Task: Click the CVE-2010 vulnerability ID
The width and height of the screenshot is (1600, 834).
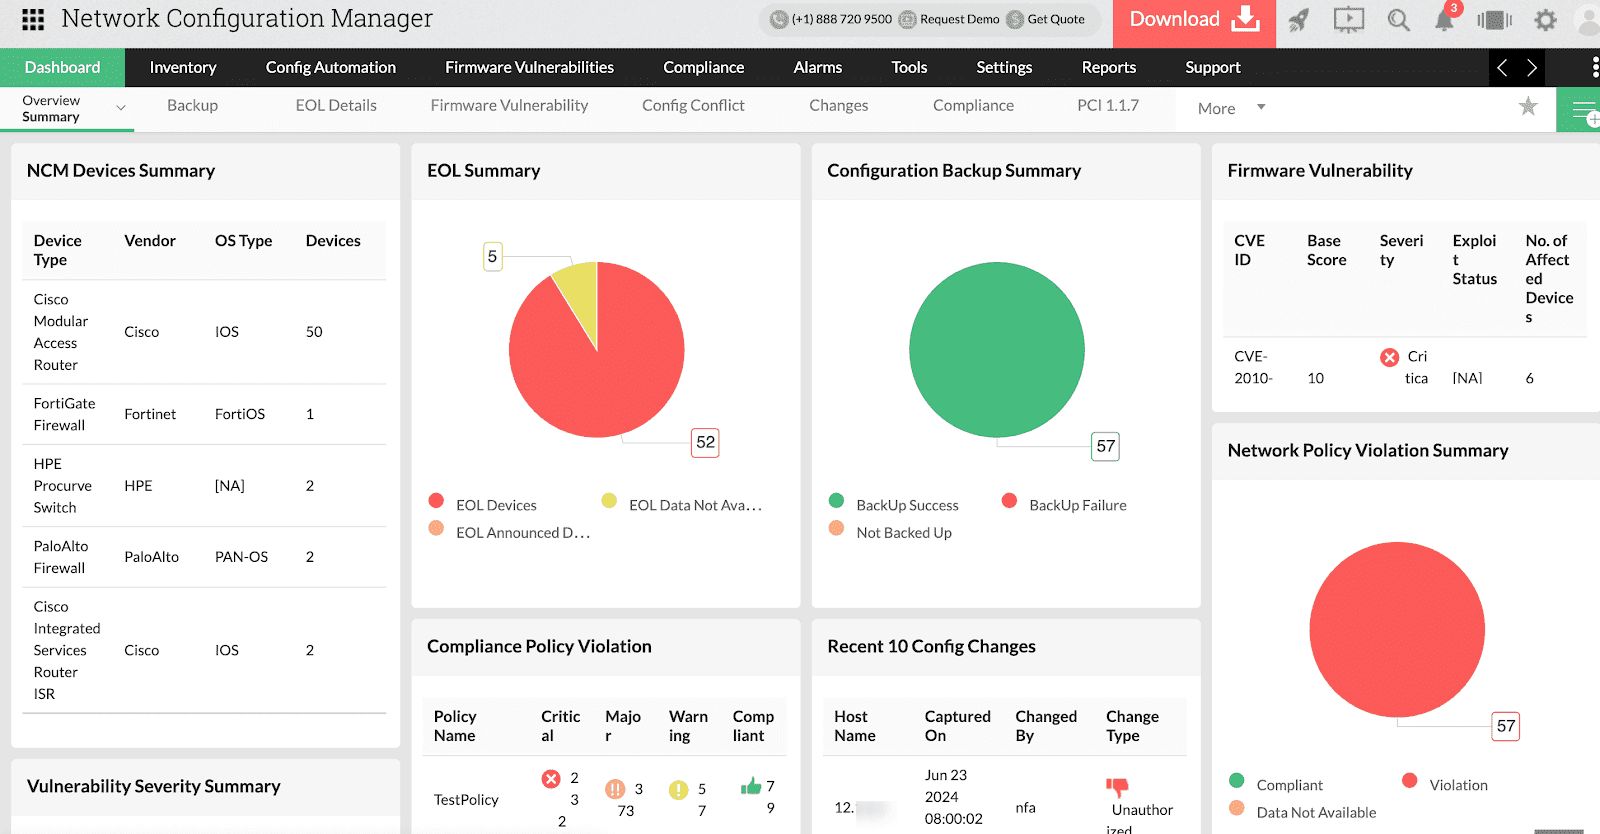Action: [1252, 367]
